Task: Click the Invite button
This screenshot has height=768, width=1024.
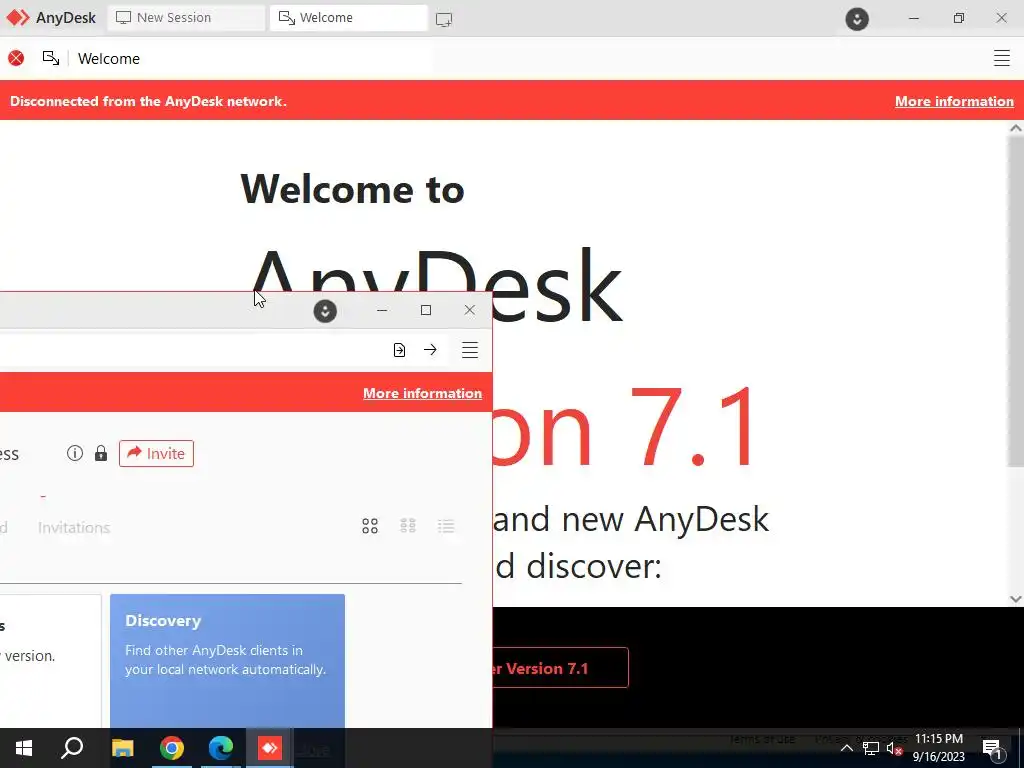Action: 156,453
